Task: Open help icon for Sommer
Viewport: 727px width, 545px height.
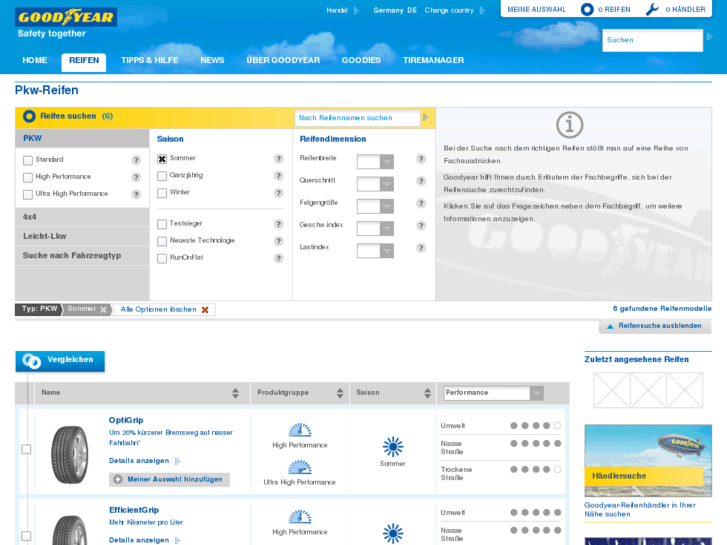Action: coord(278,159)
